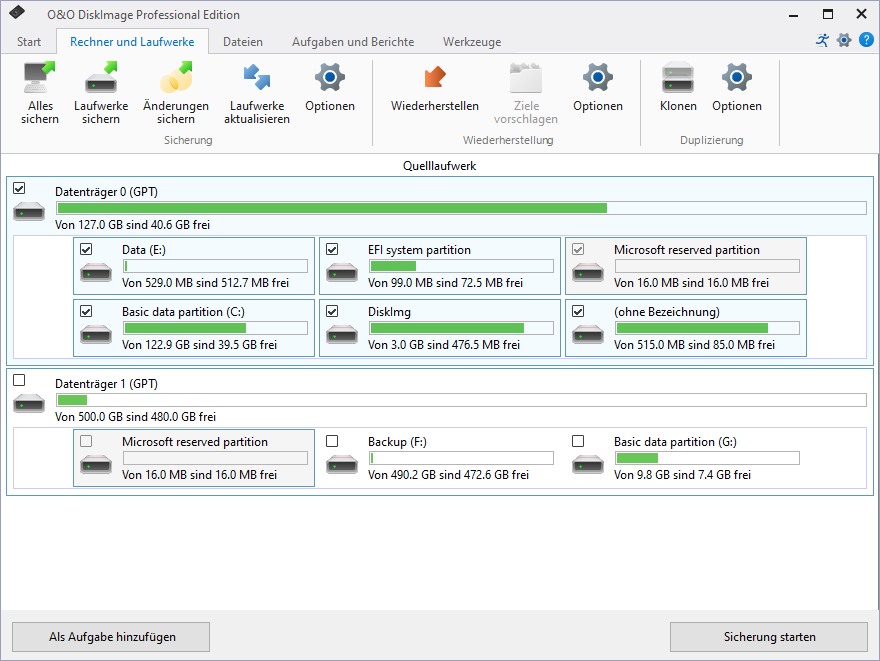
Task: Click the drive icon of Basic data partition (C:)
Action: pyautogui.click(x=96, y=334)
